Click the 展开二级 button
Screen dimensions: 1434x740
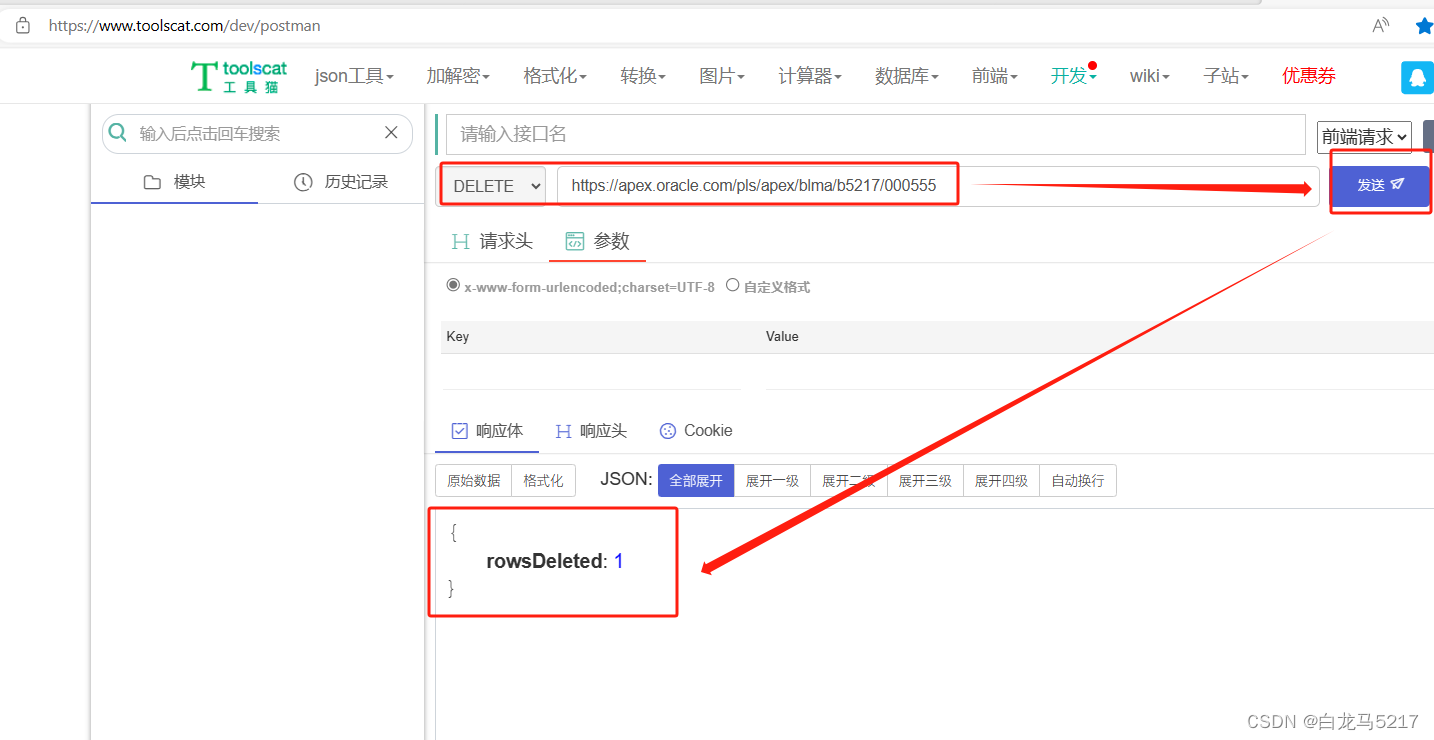point(849,481)
